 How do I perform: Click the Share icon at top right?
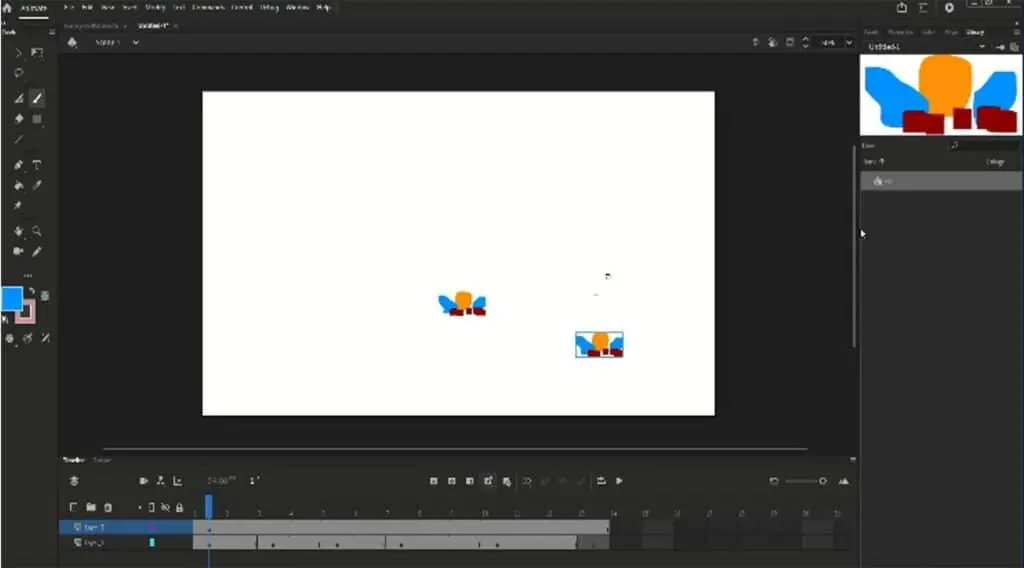pos(902,8)
